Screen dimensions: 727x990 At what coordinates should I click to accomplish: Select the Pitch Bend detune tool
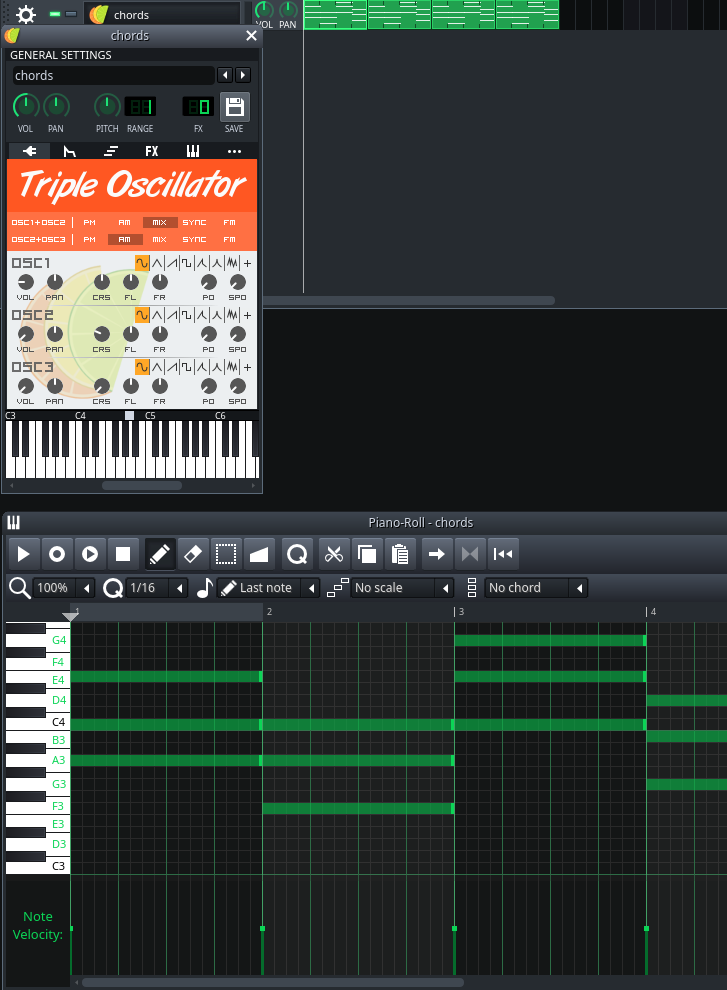[259, 554]
